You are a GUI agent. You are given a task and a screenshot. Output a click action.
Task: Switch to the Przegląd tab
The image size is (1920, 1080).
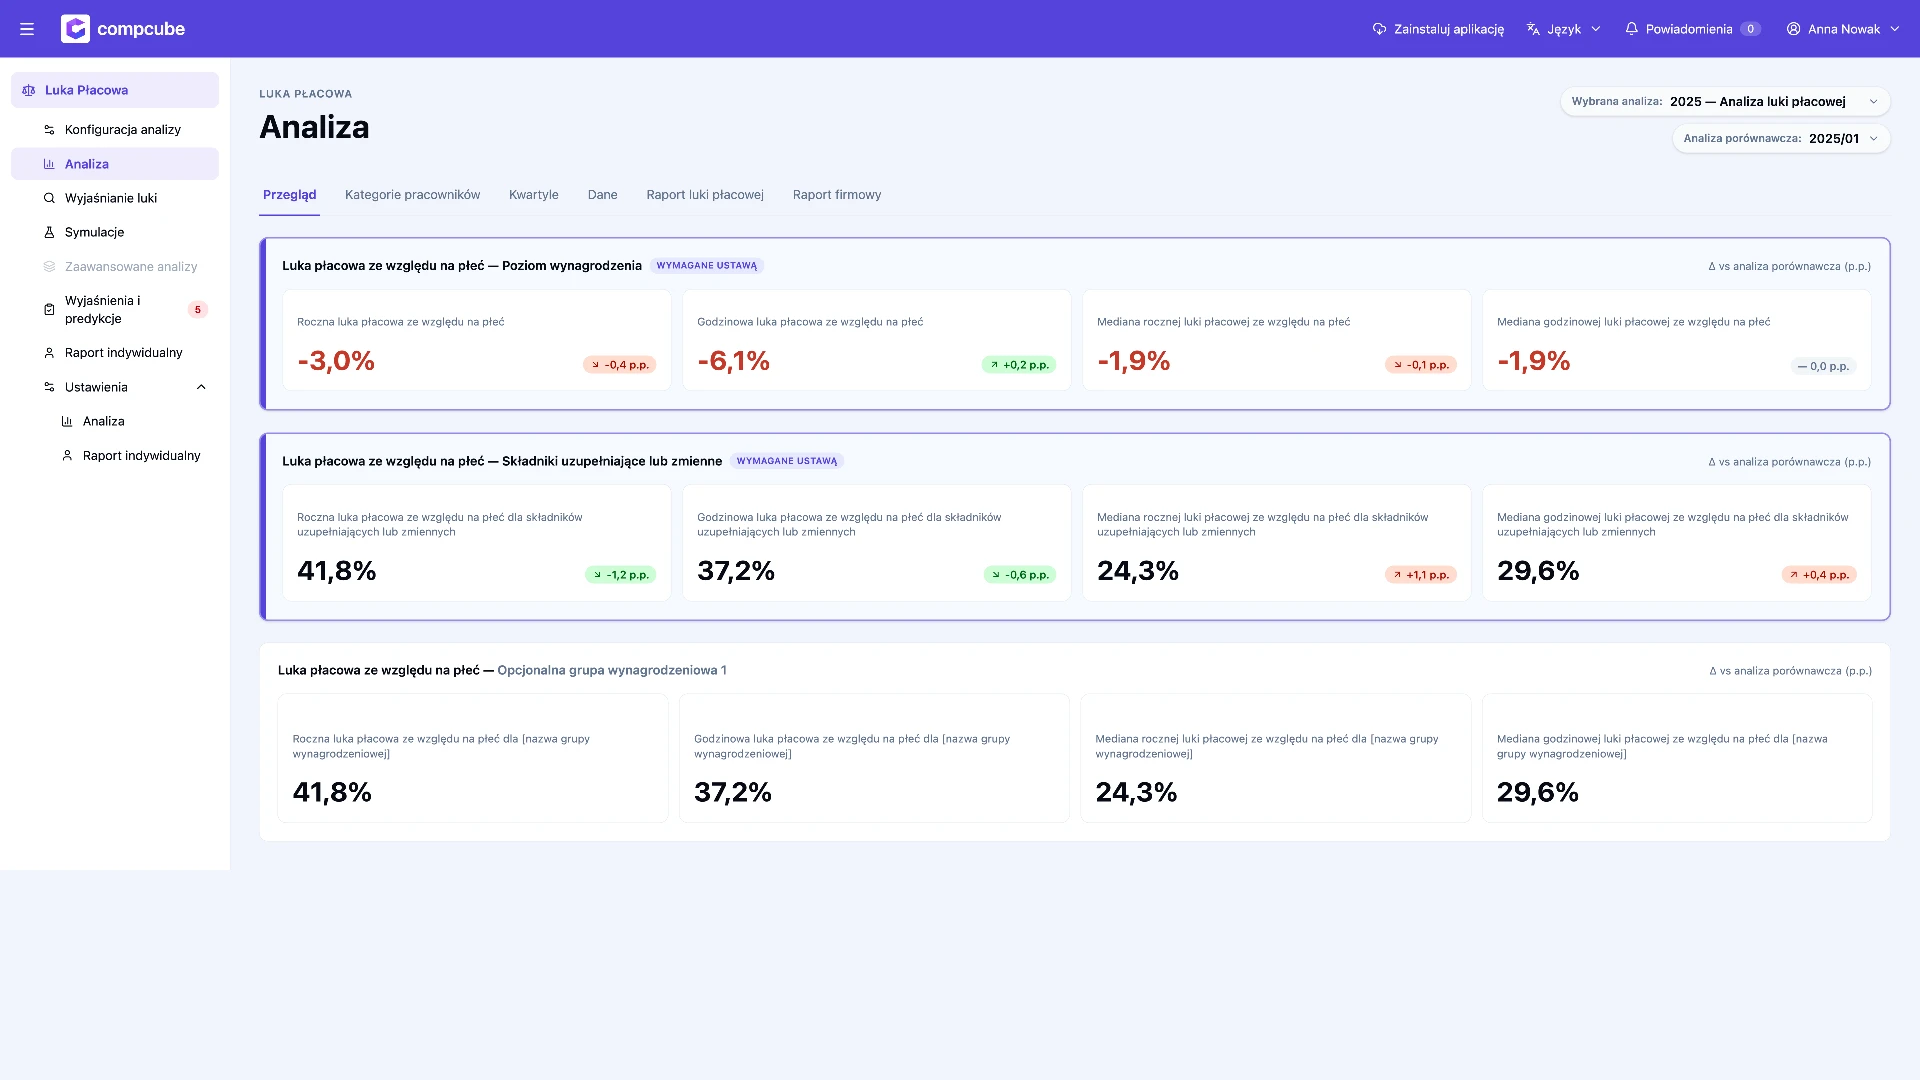[x=289, y=195]
